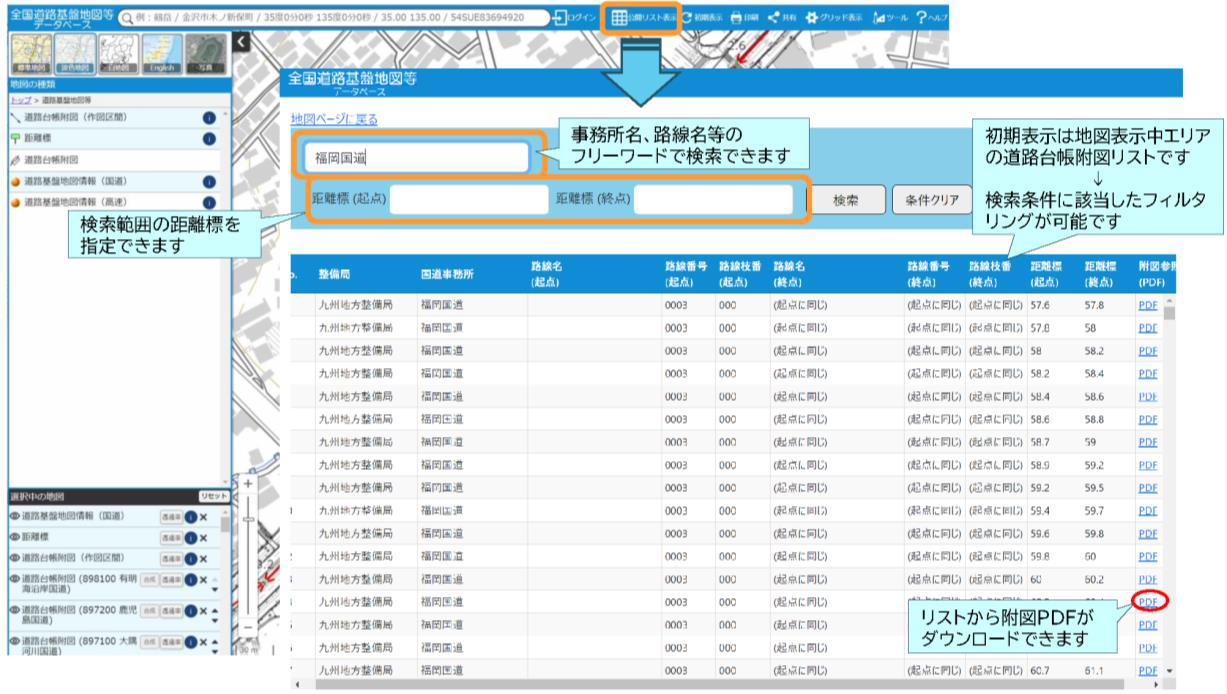Screen dimensions: 1227x694
Task: Click the 距離標 (起点) input field
Action: tap(469, 199)
